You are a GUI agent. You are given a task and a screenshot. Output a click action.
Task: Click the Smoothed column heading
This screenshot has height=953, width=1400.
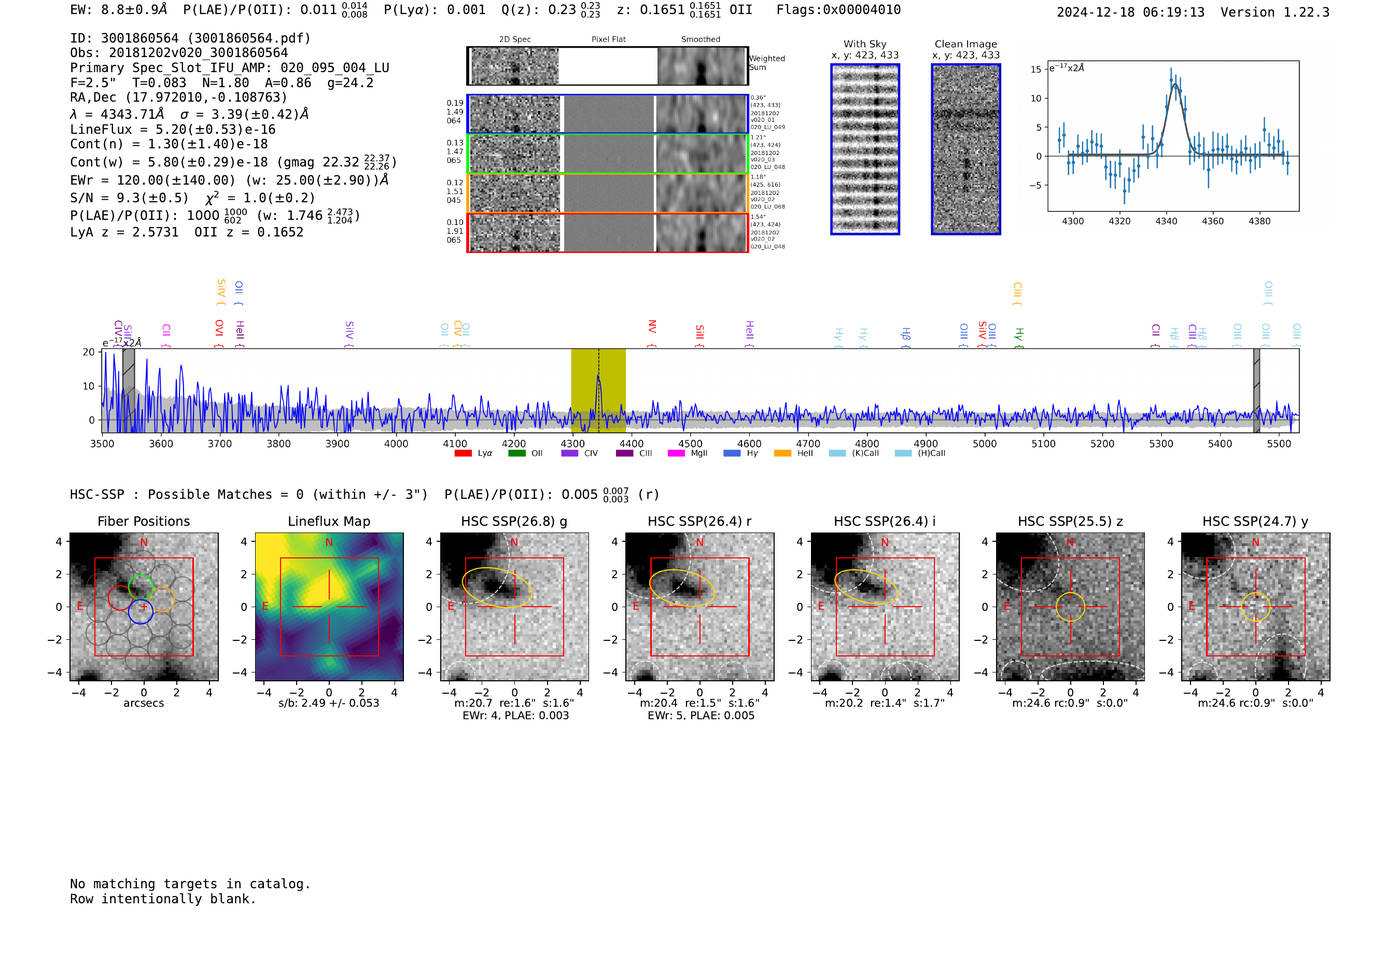pyautogui.click(x=700, y=40)
